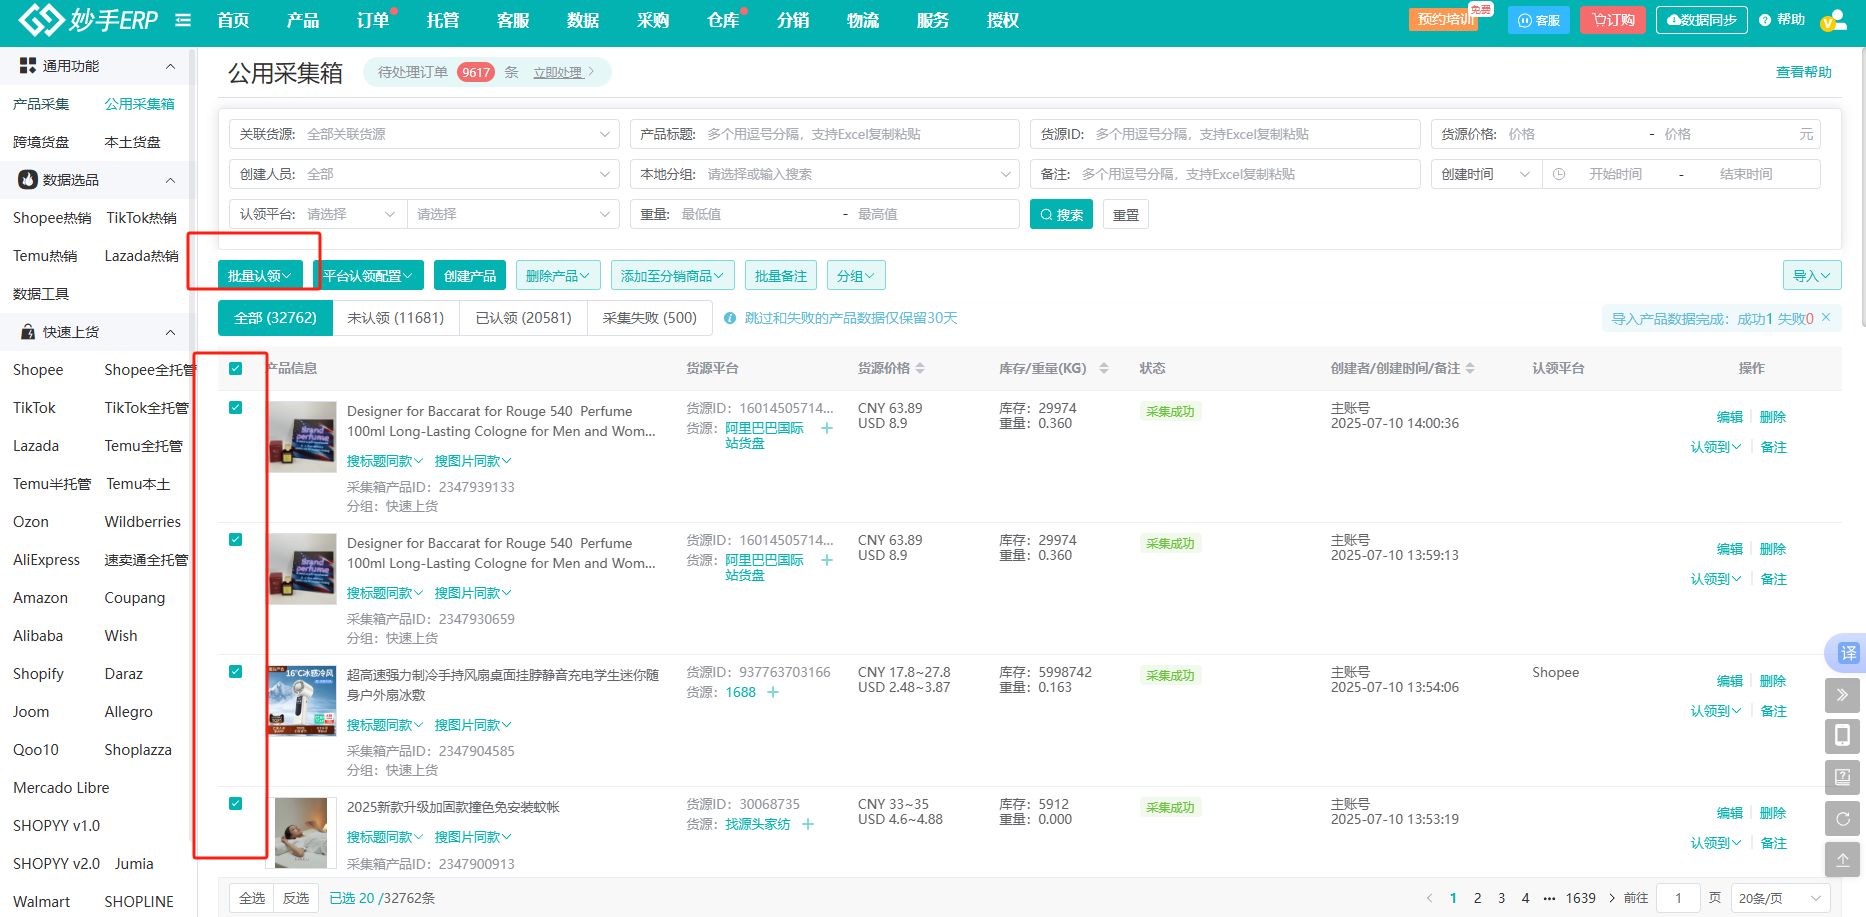Screen dimensions: 1866x917
Task: Click the back-to-top arrow icon
Action: [x=1842, y=859]
